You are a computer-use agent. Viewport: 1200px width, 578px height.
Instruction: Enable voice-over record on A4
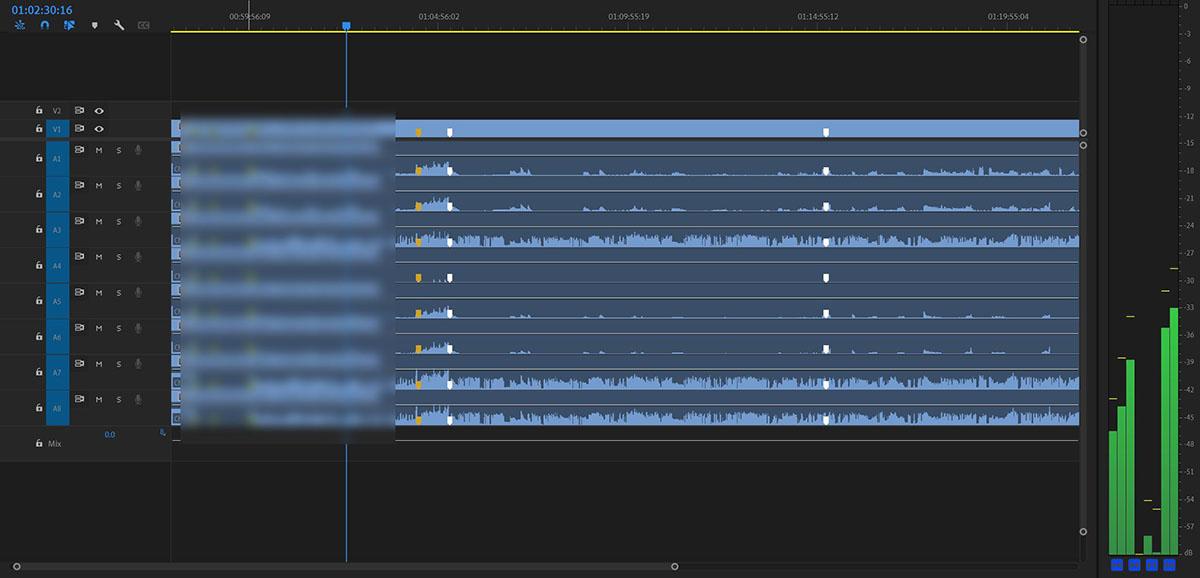[x=138, y=256]
